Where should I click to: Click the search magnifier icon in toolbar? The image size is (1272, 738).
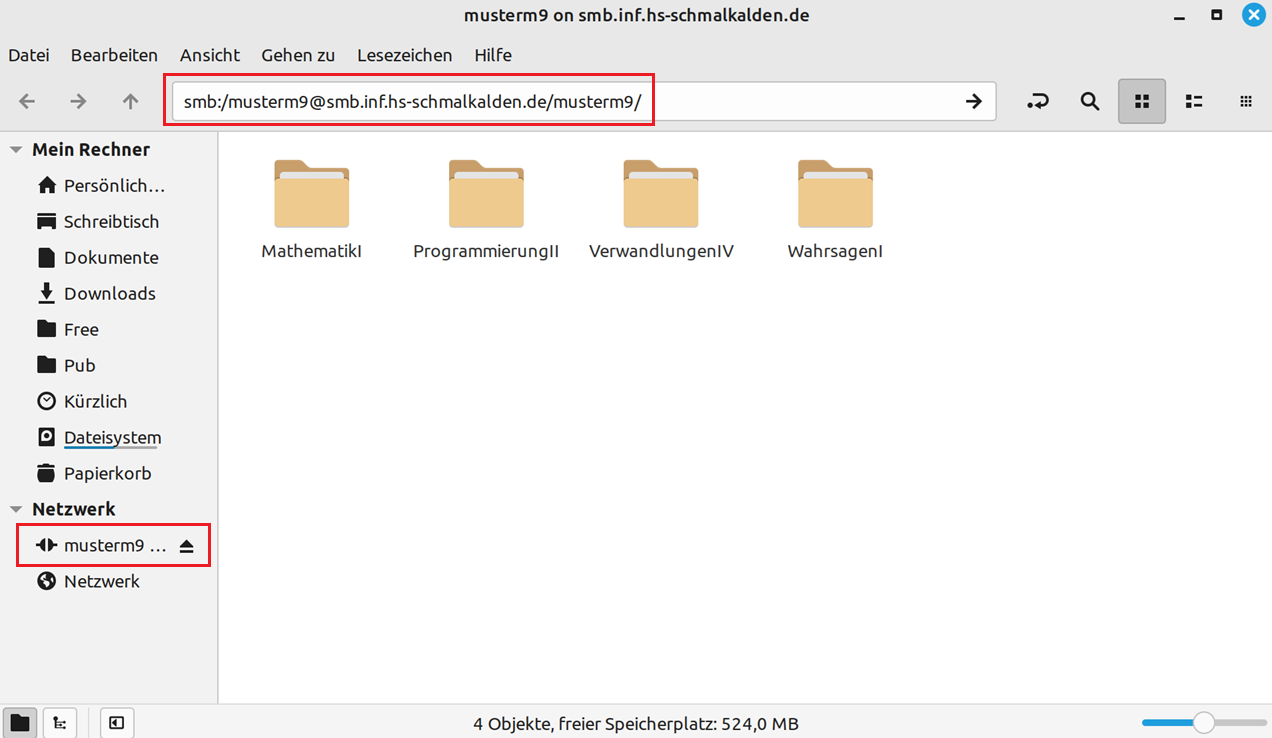1090,101
